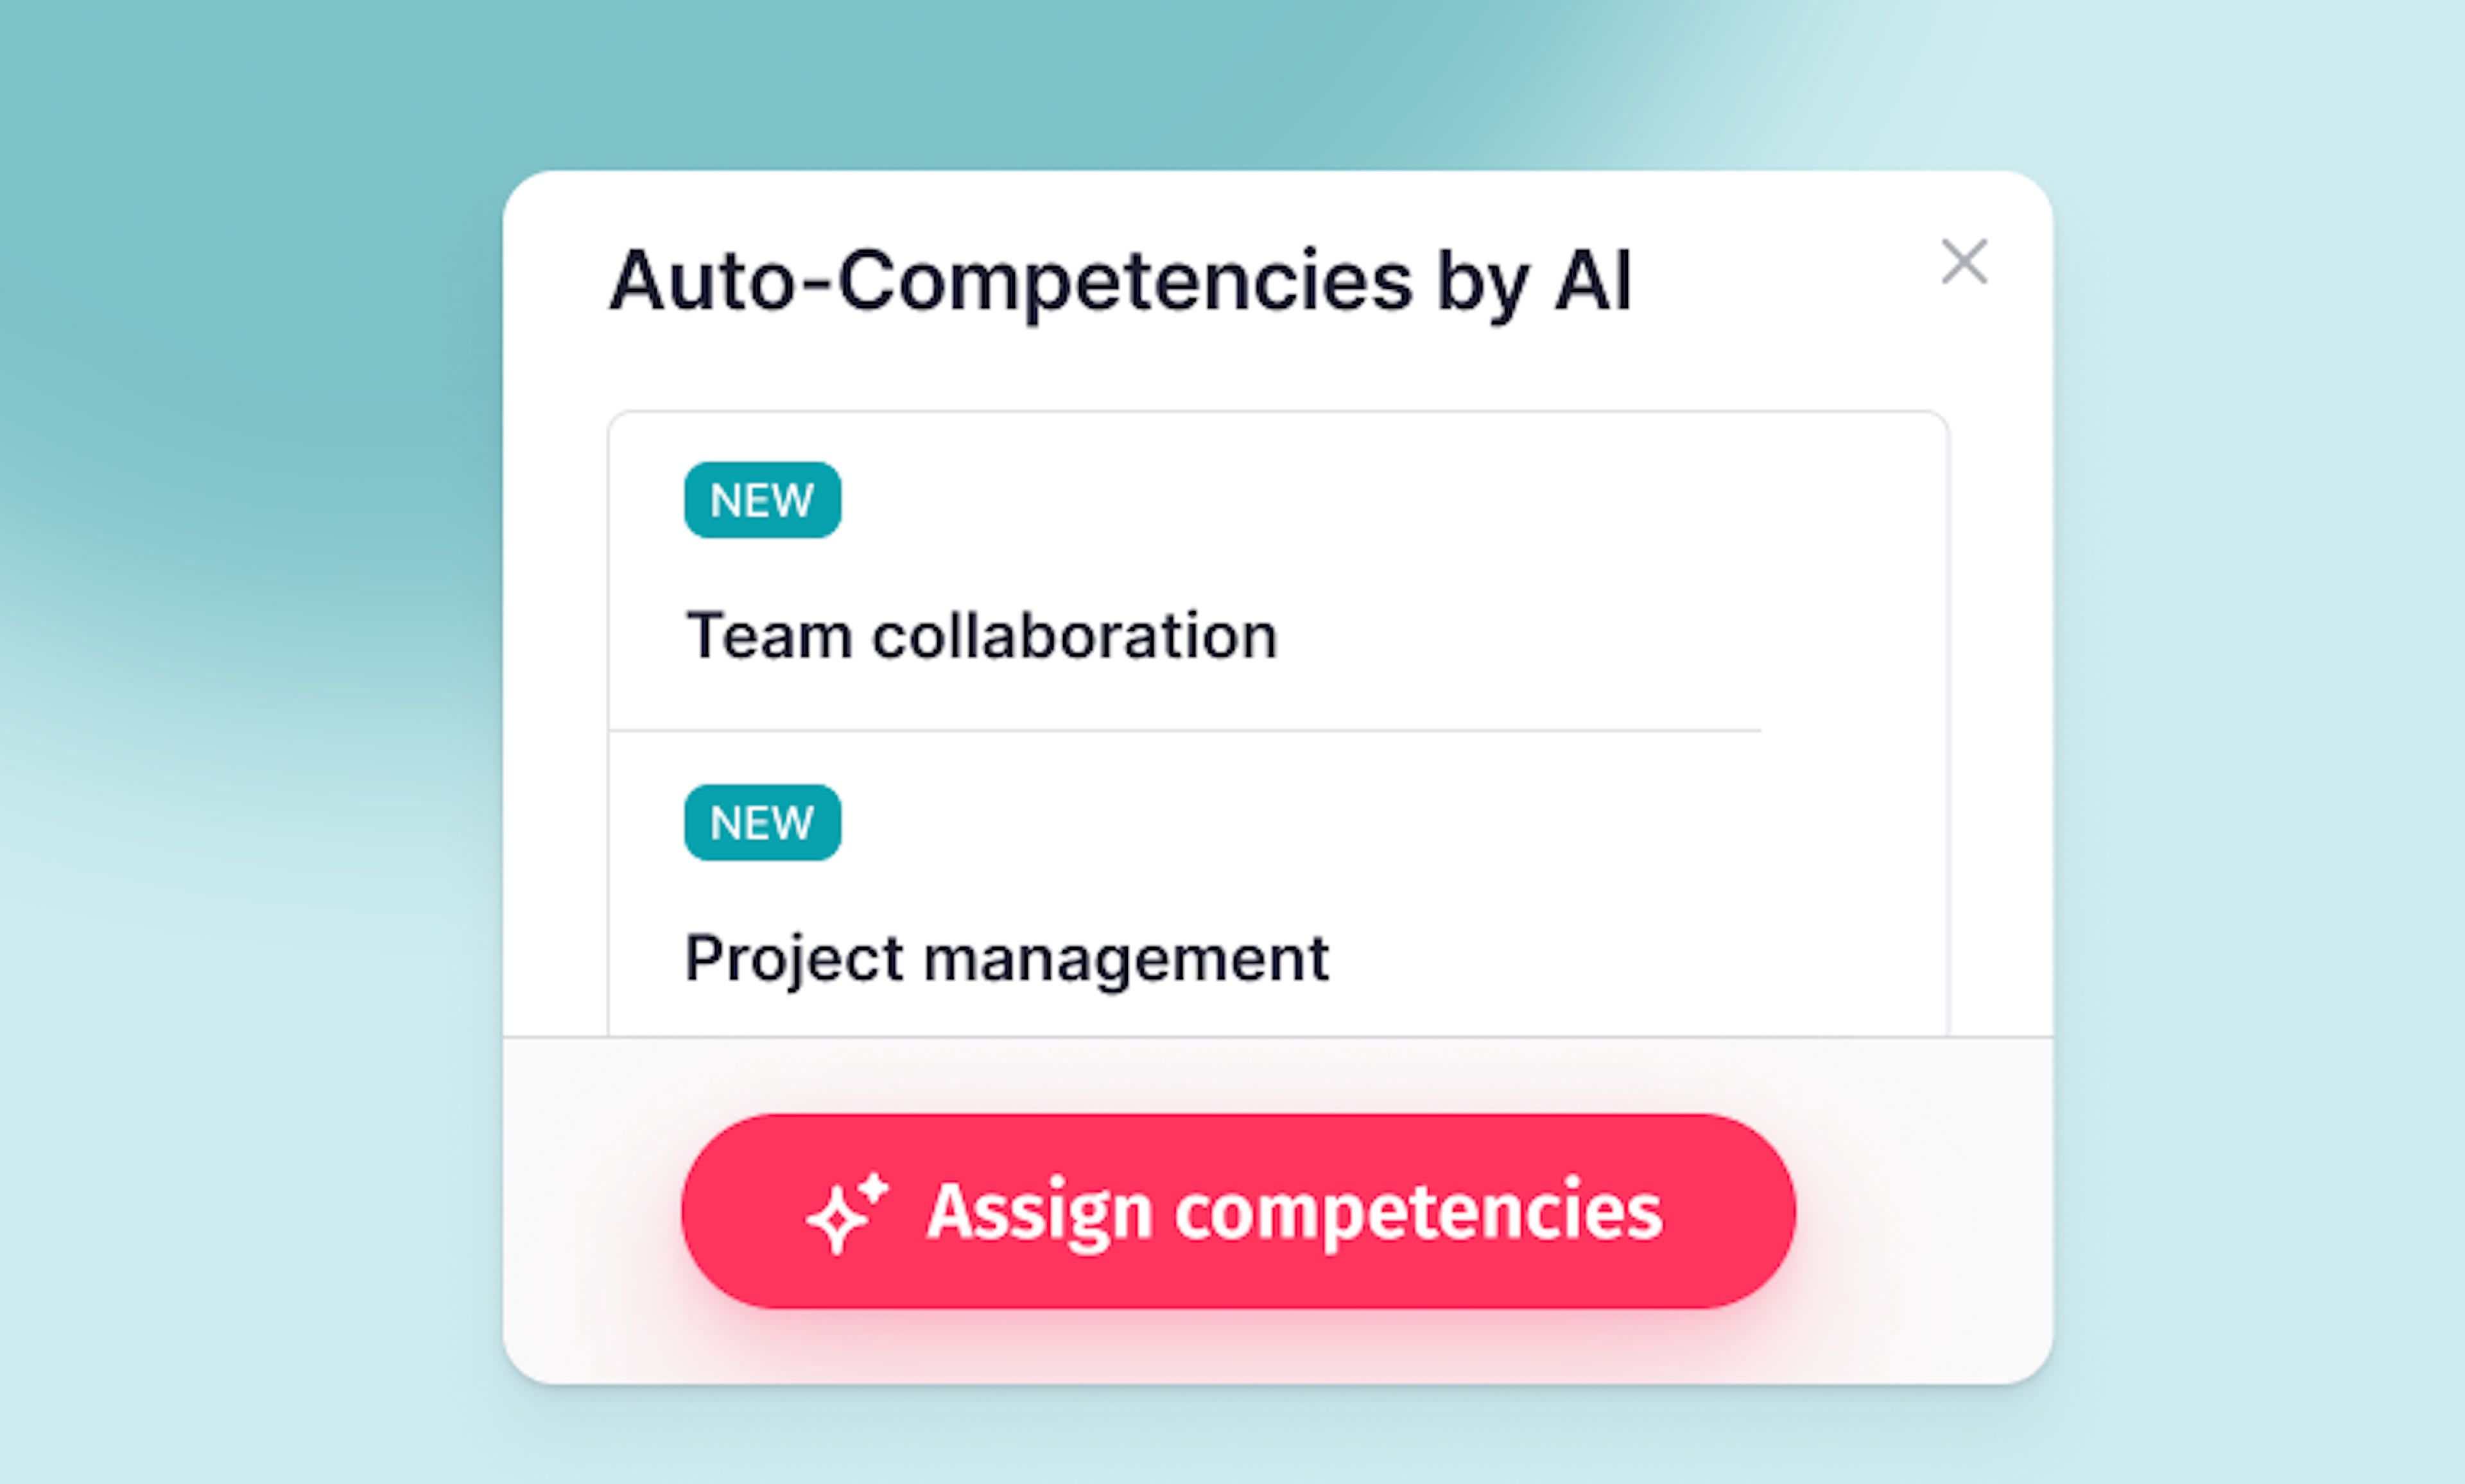Click the "by AI" text in the heading
Viewport: 2465px width, 1484px height.
(x=1534, y=281)
